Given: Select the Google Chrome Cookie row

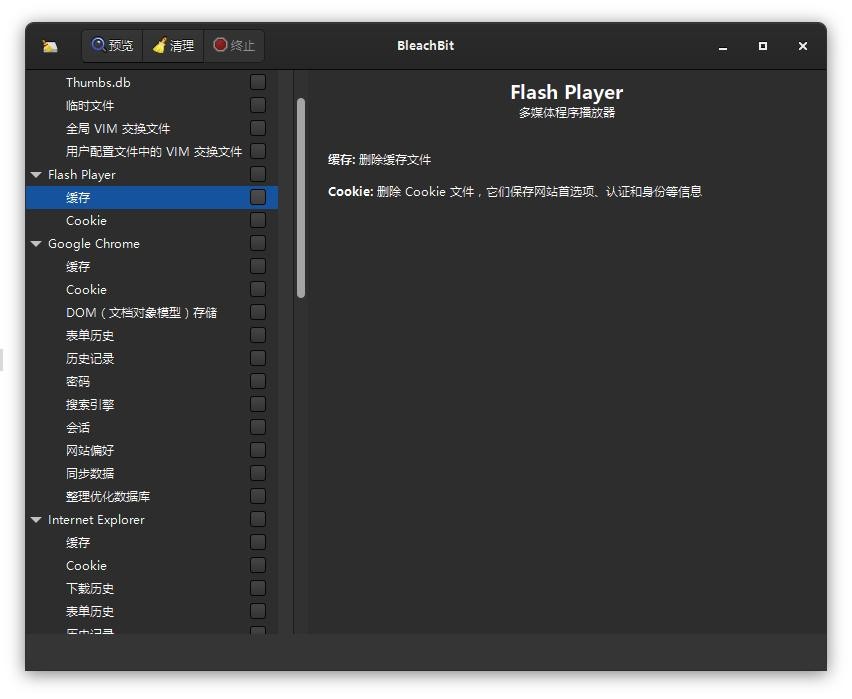Looking at the screenshot, I should click(x=152, y=290).
